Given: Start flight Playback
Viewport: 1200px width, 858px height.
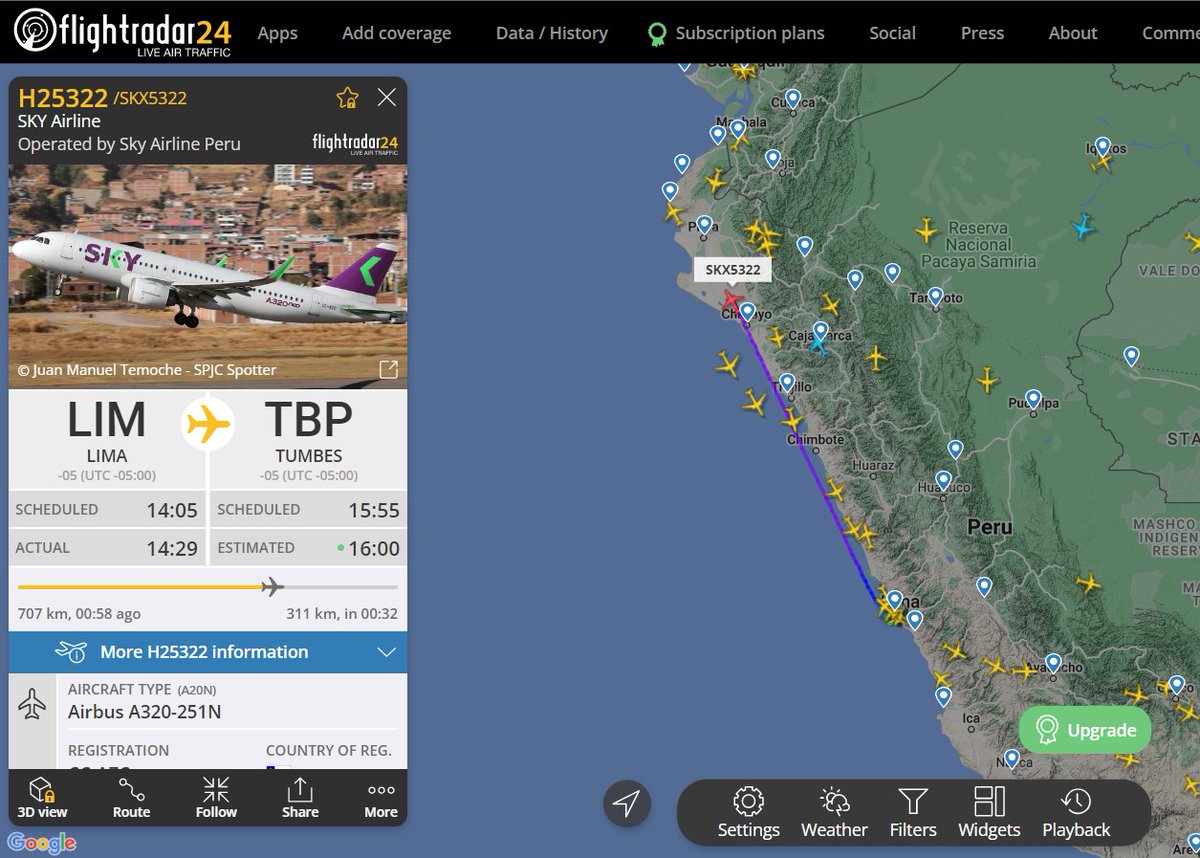Looking at the screenshot, I should [x=1076, y=812].
